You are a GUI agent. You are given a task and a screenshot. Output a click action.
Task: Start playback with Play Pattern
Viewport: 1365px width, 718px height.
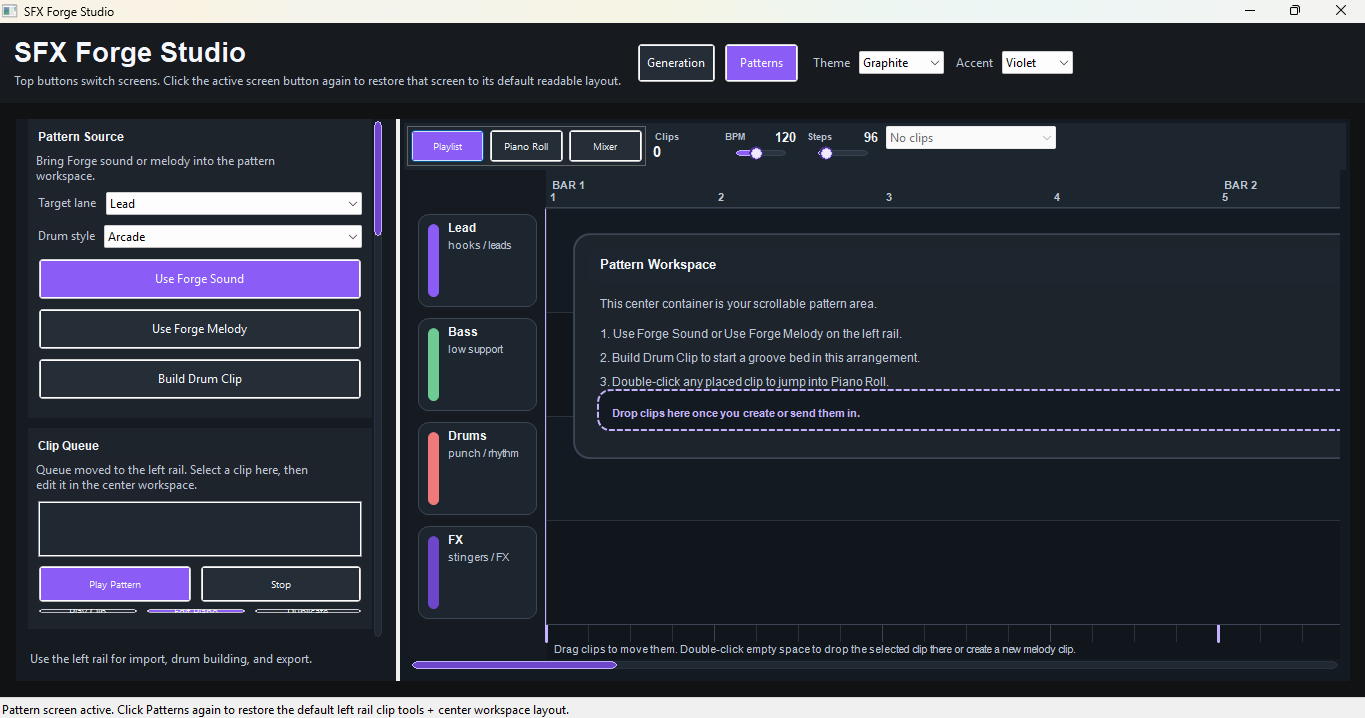point(115,584)
